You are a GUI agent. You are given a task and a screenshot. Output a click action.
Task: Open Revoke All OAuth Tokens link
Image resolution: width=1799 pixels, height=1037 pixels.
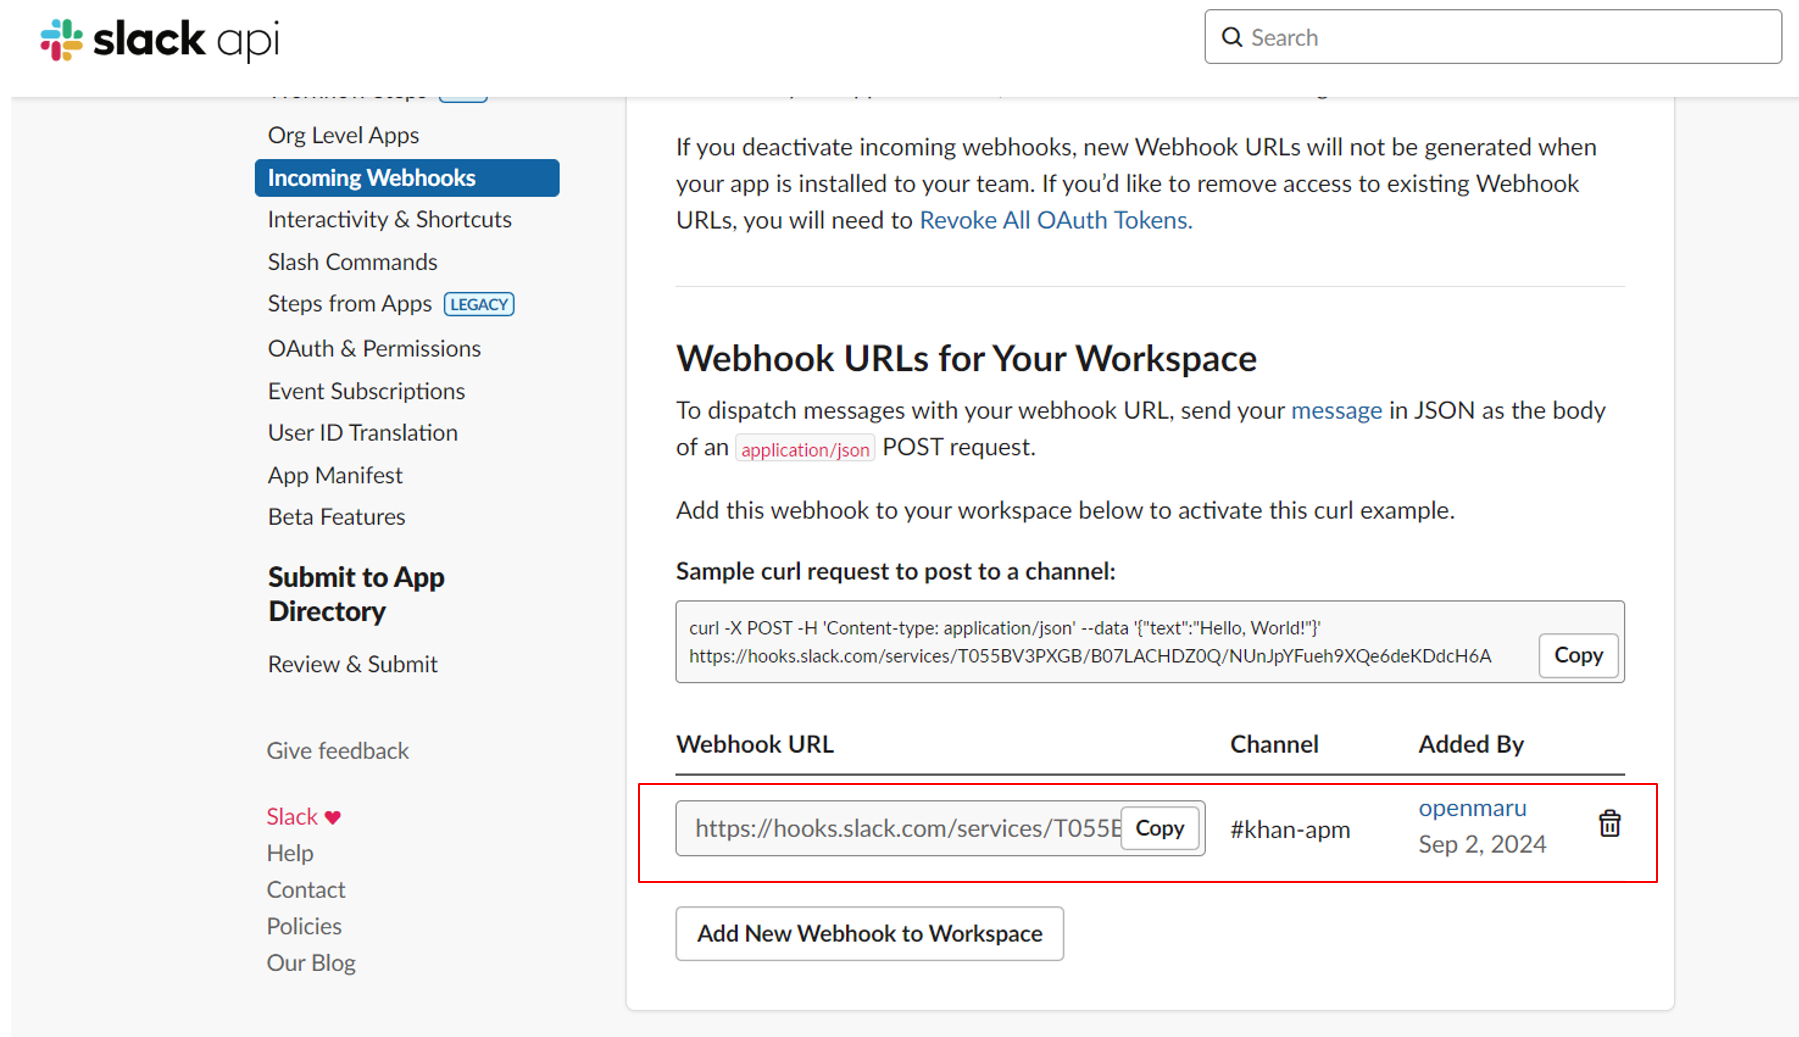(1055, 220)
